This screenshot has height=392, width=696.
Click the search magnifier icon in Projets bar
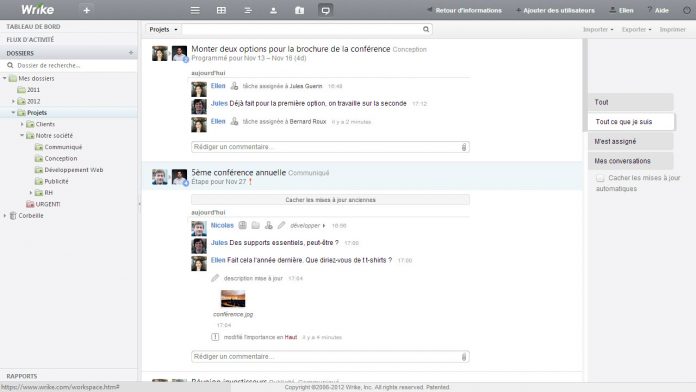426,29
